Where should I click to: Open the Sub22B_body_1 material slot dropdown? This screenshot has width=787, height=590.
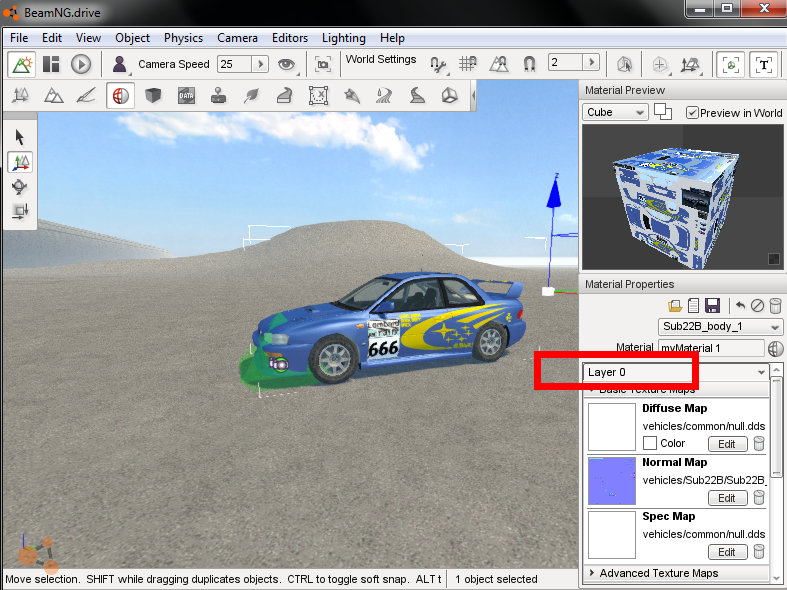click(x=720, y=327)
